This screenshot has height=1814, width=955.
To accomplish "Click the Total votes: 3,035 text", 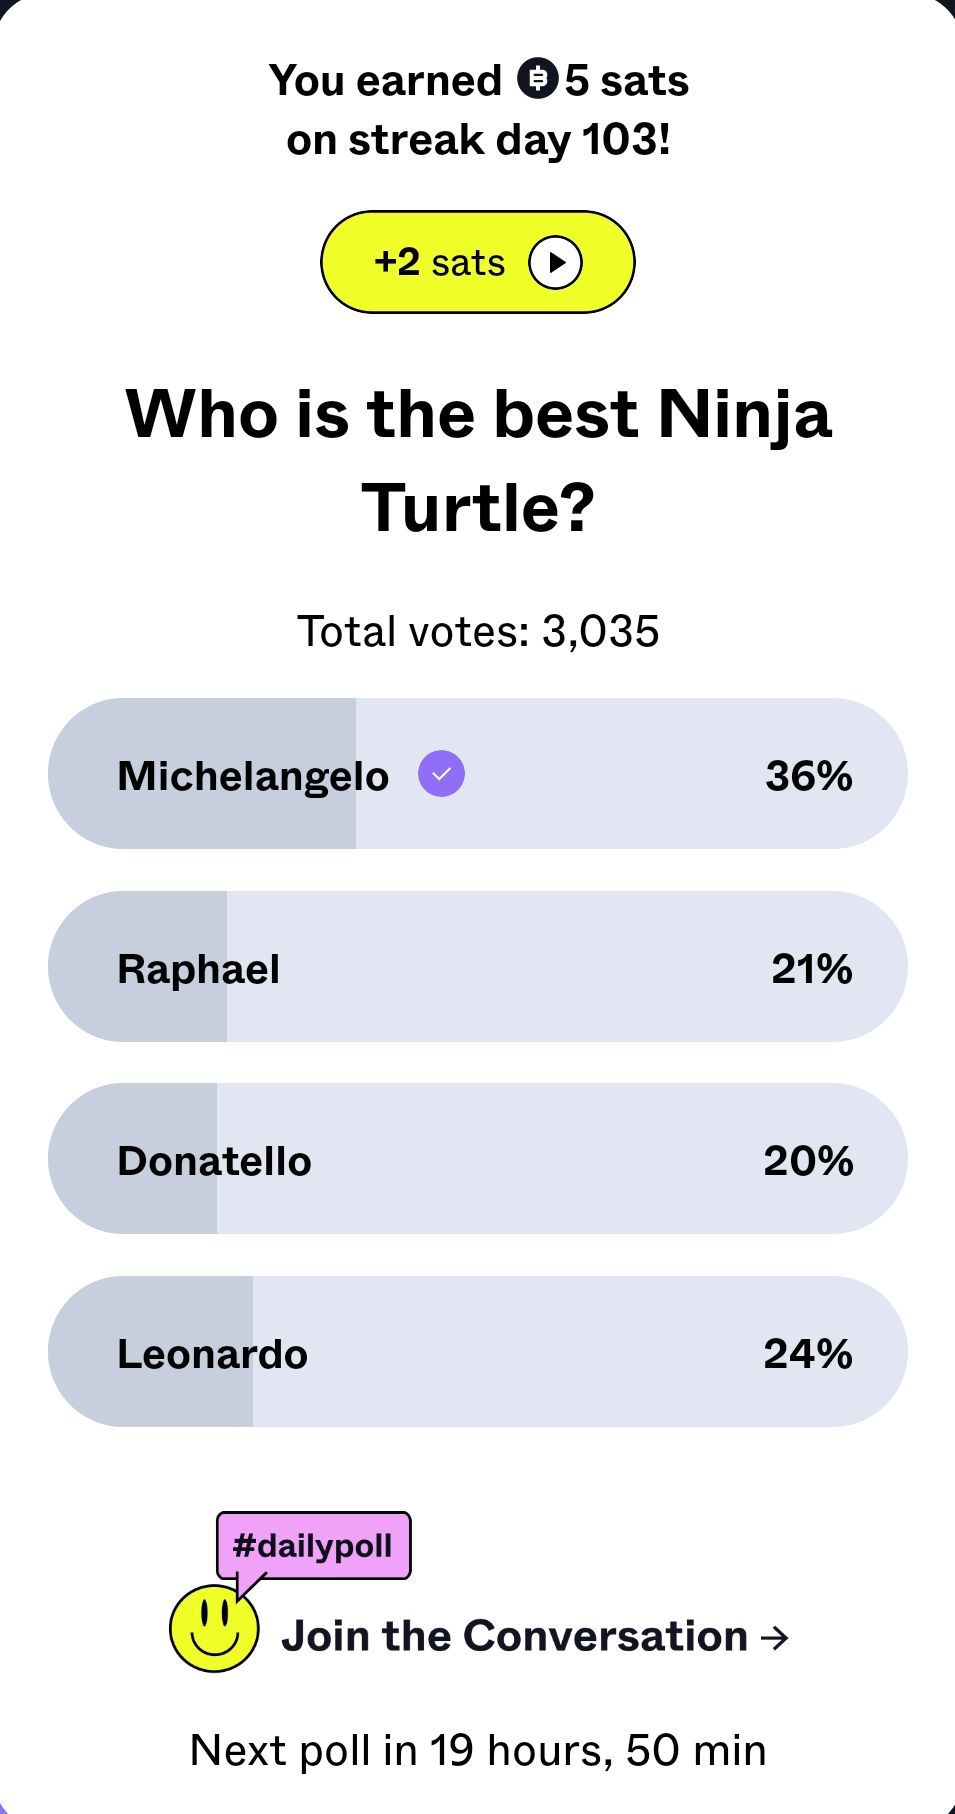I will click(478, 631).
